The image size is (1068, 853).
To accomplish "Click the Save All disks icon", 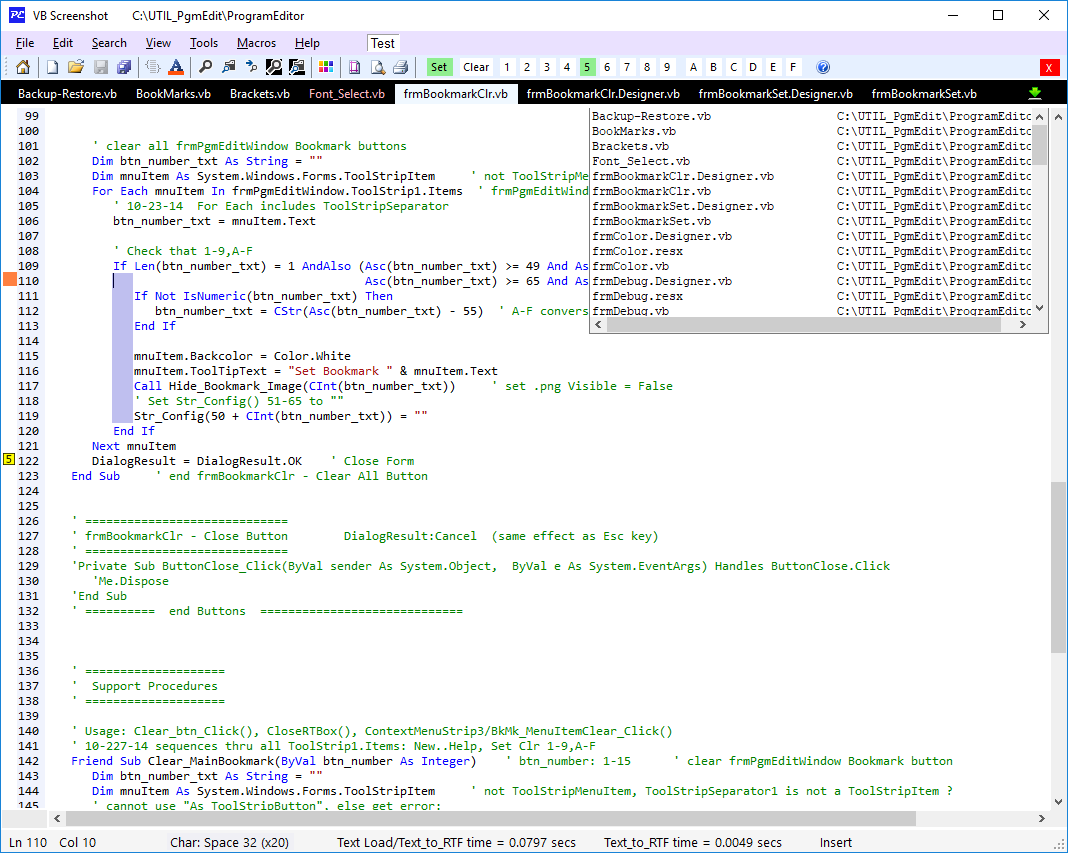I will click(124, 67).
